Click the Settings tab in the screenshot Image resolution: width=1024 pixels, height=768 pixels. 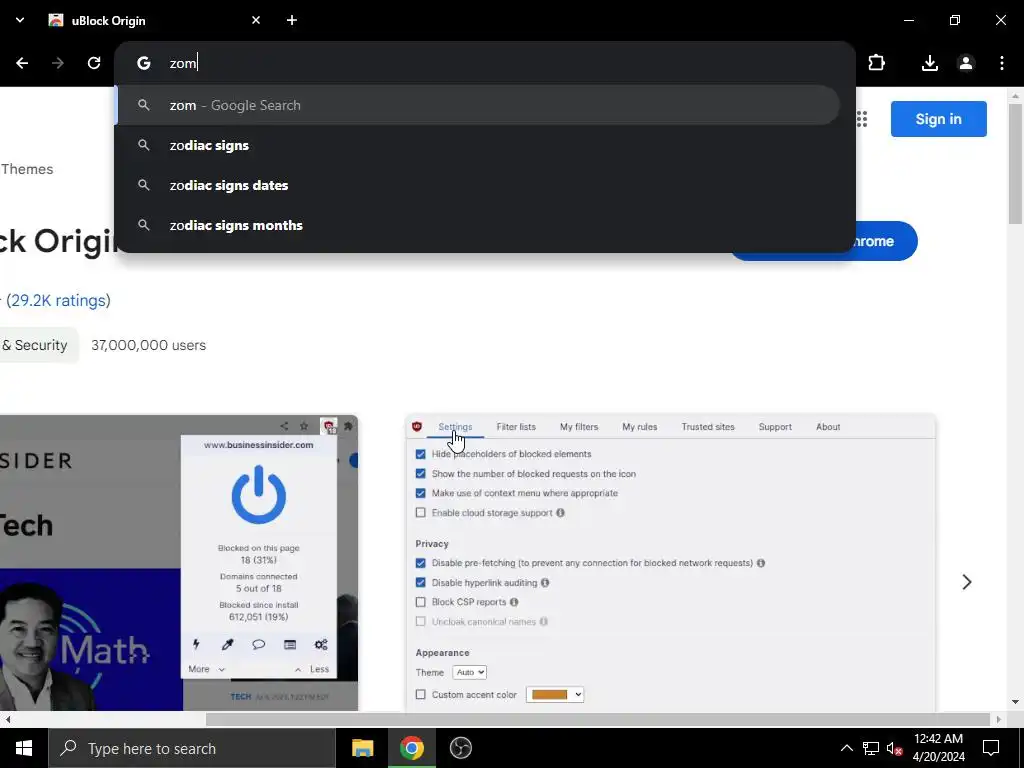[x=455, y=426]
